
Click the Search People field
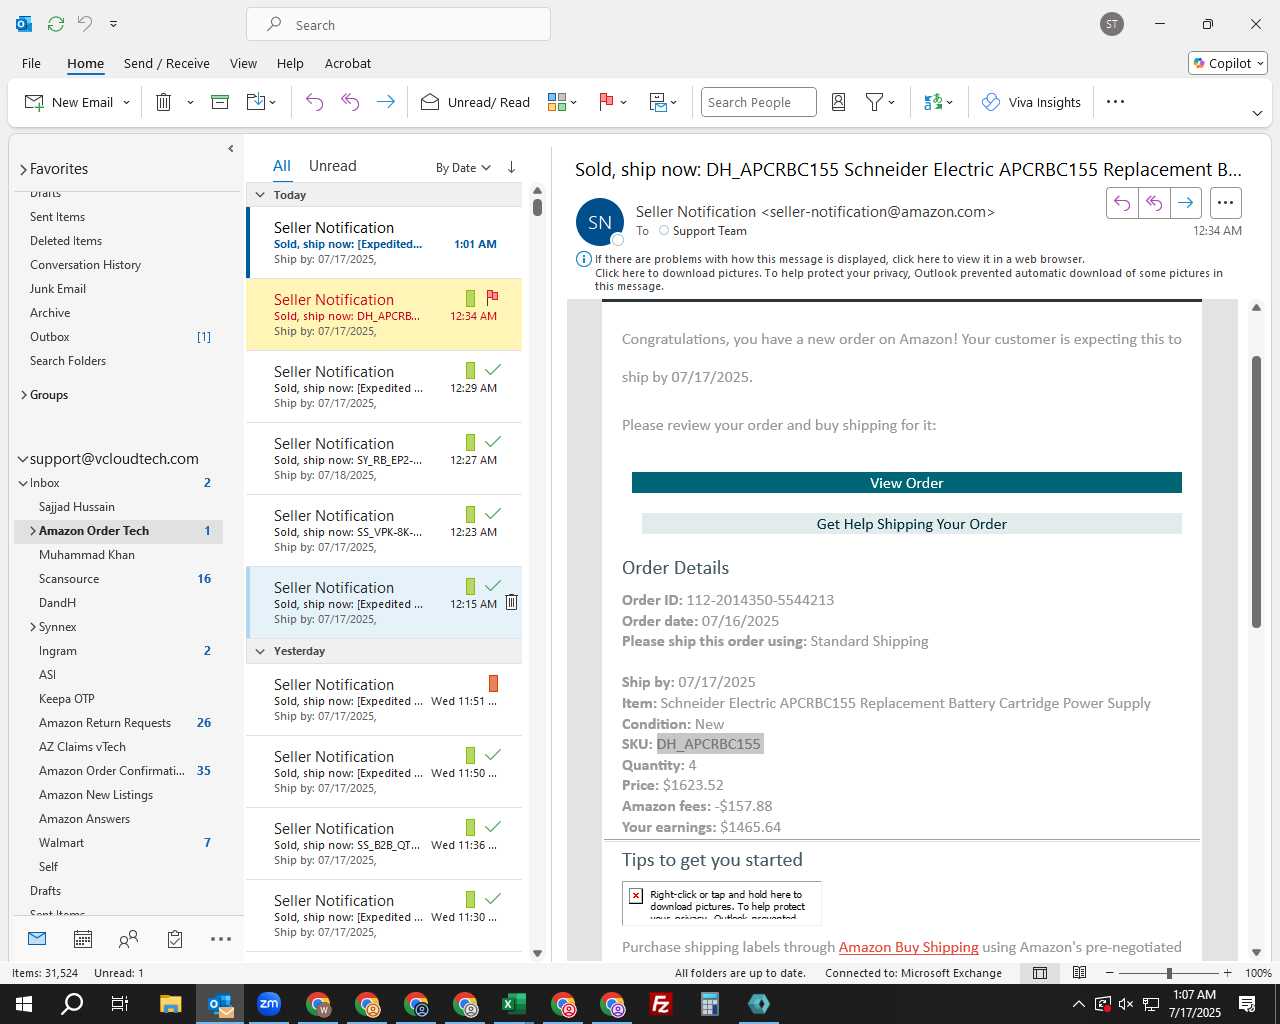coord(759,102)
